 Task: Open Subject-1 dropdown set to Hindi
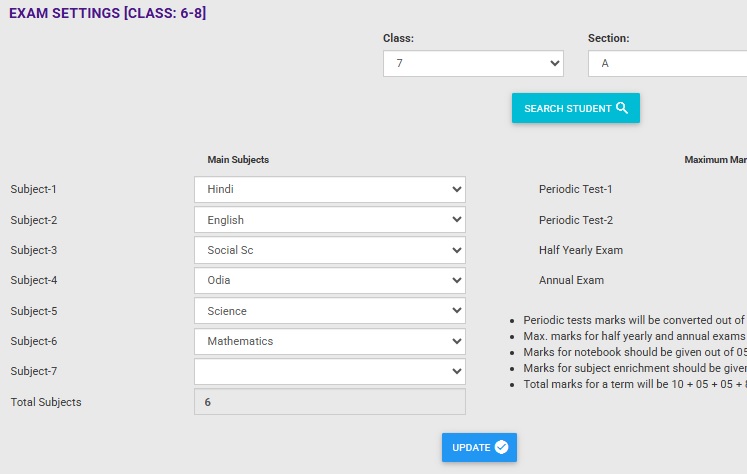330,189
